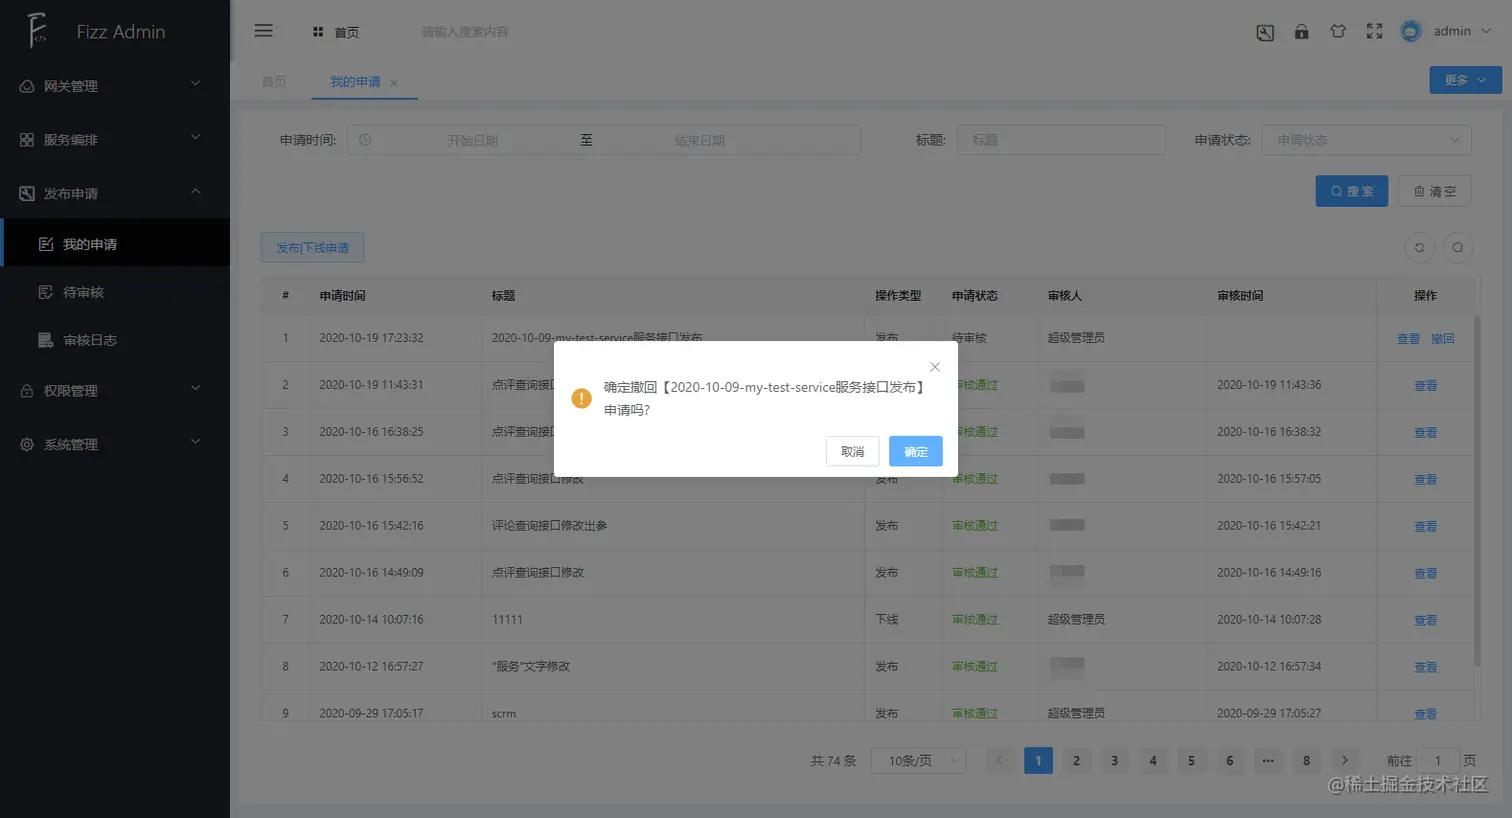Click the 开始日期 date field
This screenshot has width=1512, height=818.
pos(472,140)
